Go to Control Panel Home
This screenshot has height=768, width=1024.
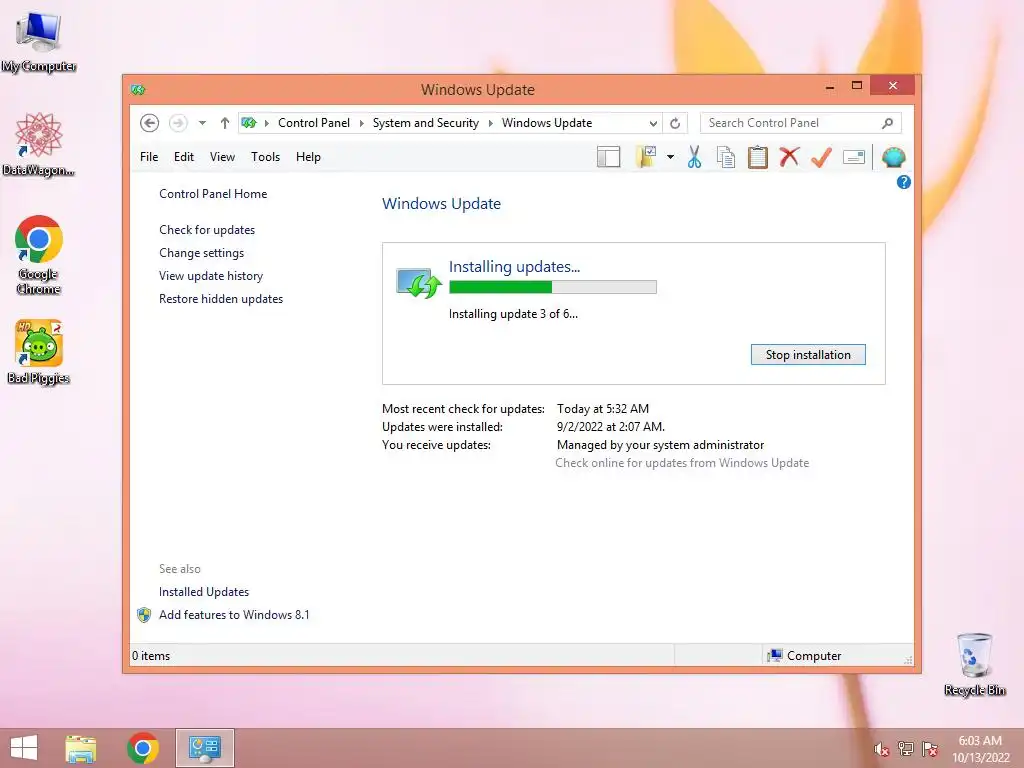coord(213,194)
